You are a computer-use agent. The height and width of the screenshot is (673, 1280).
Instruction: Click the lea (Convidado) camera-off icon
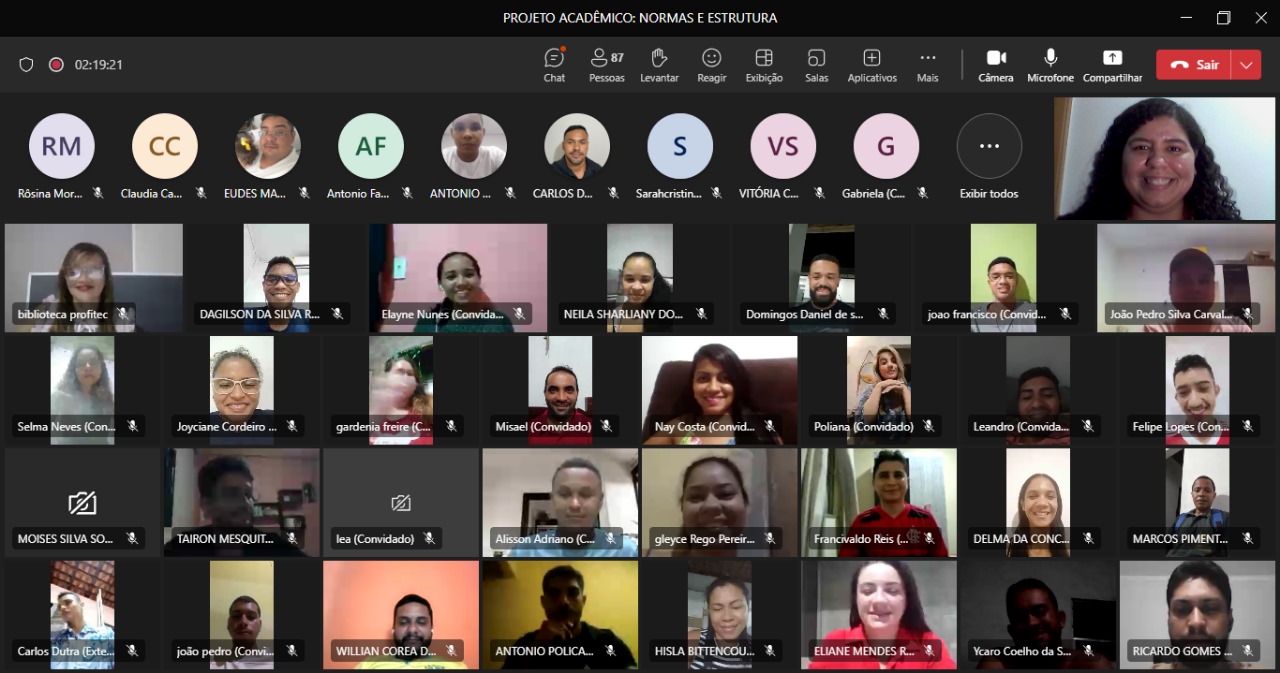click(x=401, y=503)
